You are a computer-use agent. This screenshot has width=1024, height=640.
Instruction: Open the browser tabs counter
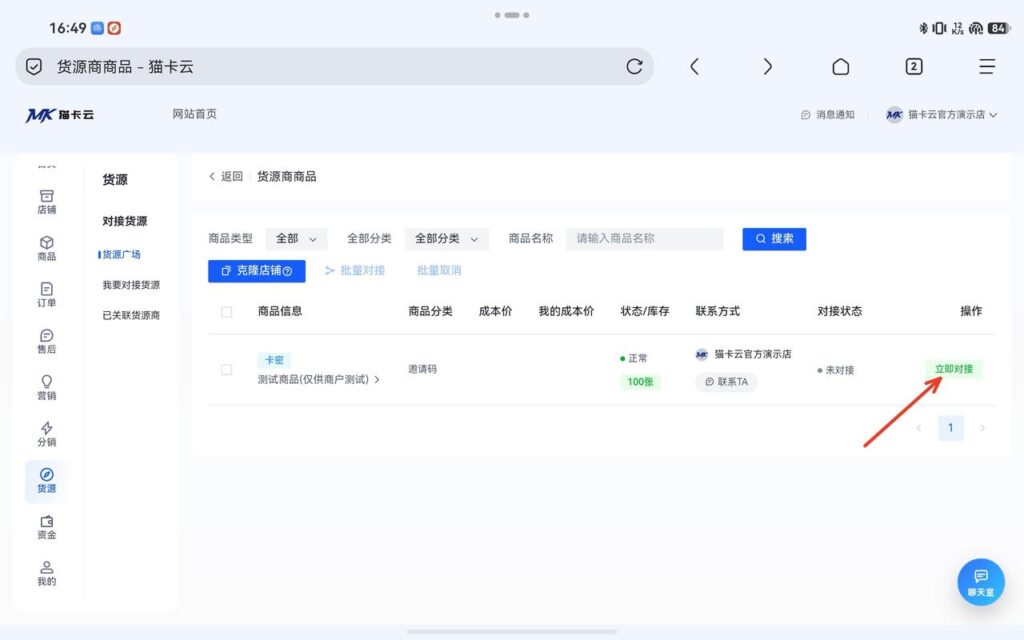(914, 67)
